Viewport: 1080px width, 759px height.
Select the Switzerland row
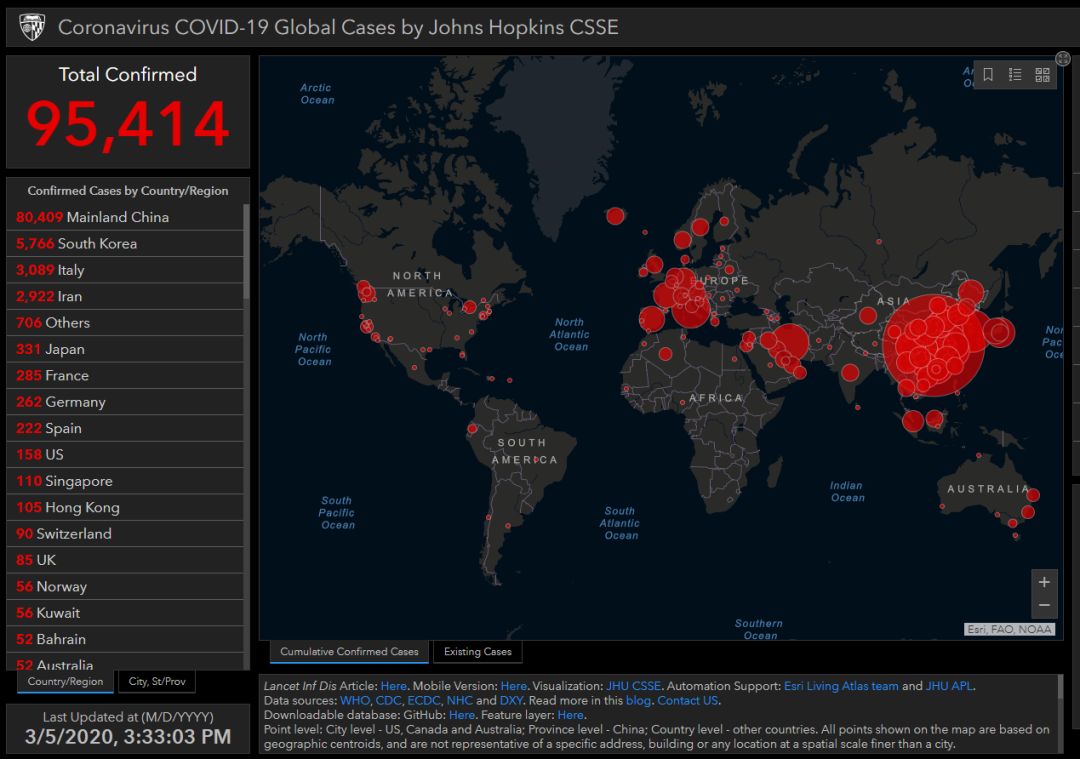125,534
